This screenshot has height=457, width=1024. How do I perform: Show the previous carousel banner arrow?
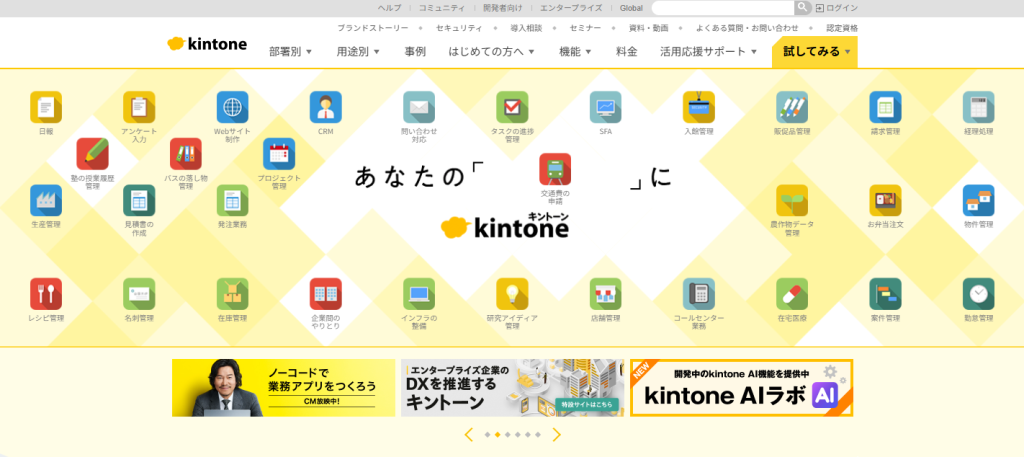[468, 435]
